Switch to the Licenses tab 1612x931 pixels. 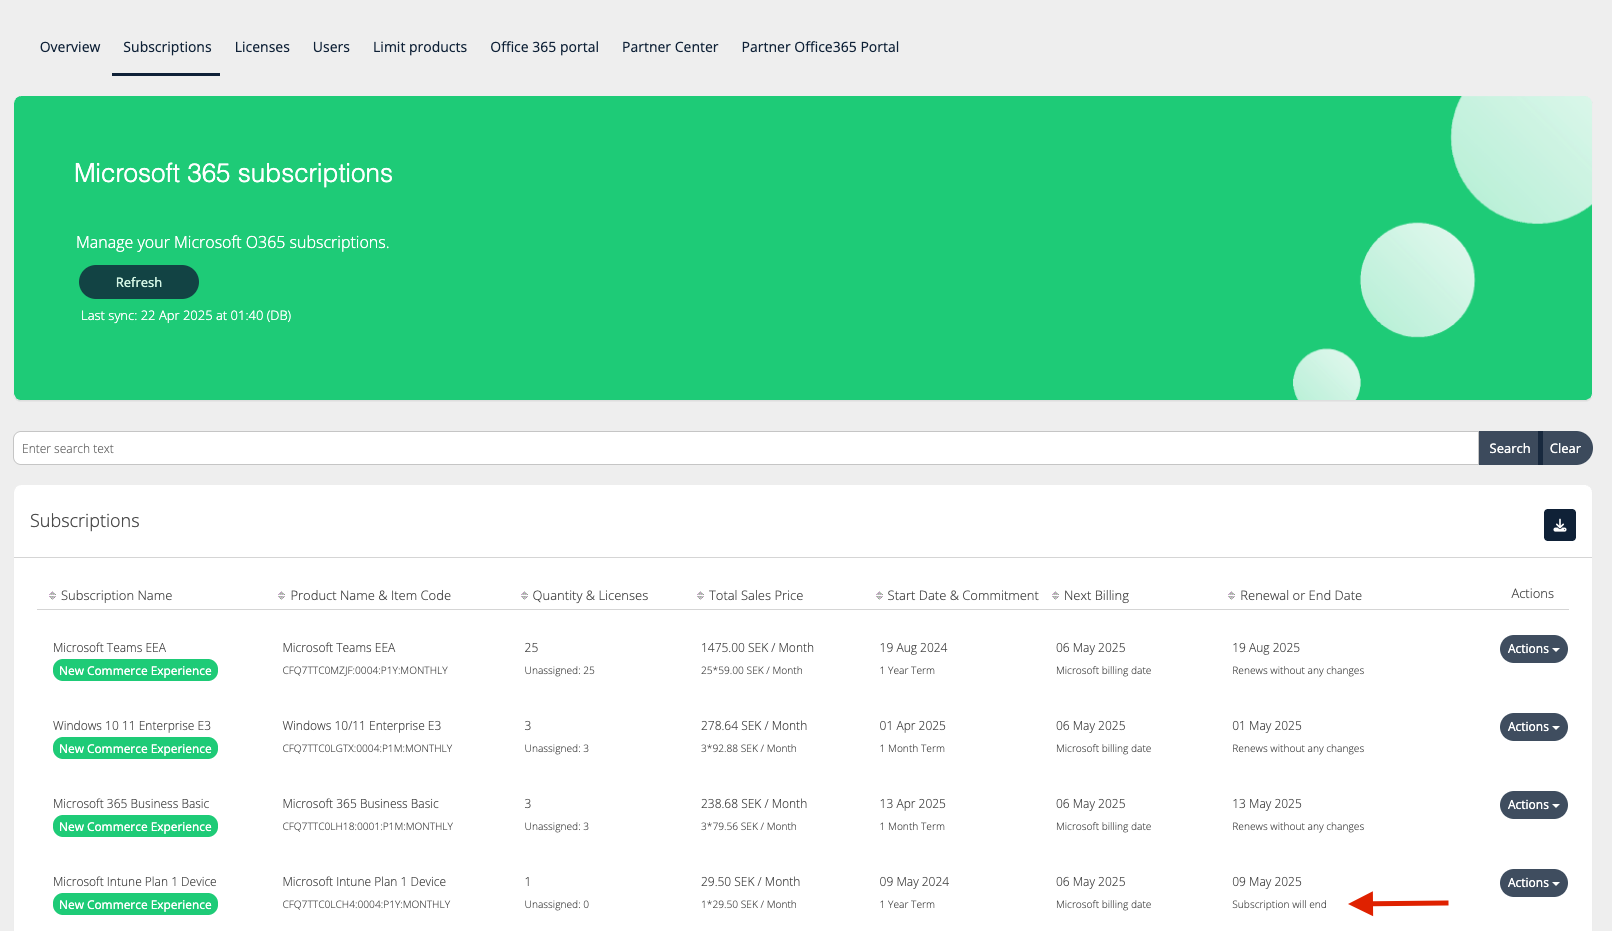[262, 47]
